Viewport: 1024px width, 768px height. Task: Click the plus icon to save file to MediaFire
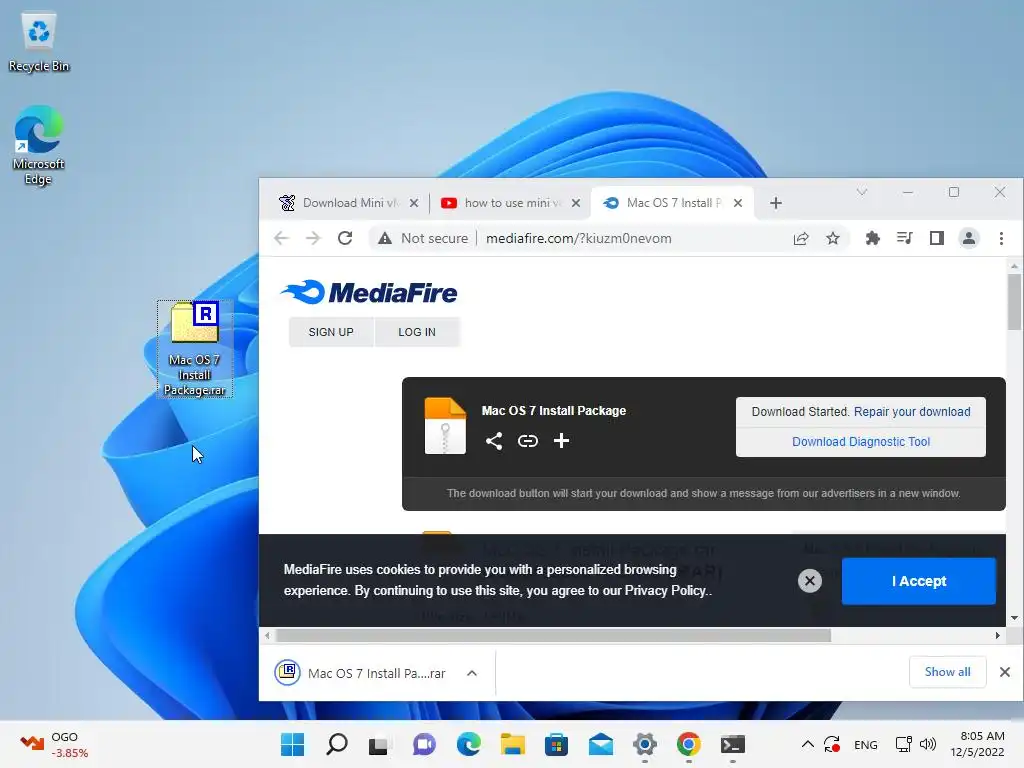pyautogui.click(x=562, y=441)
